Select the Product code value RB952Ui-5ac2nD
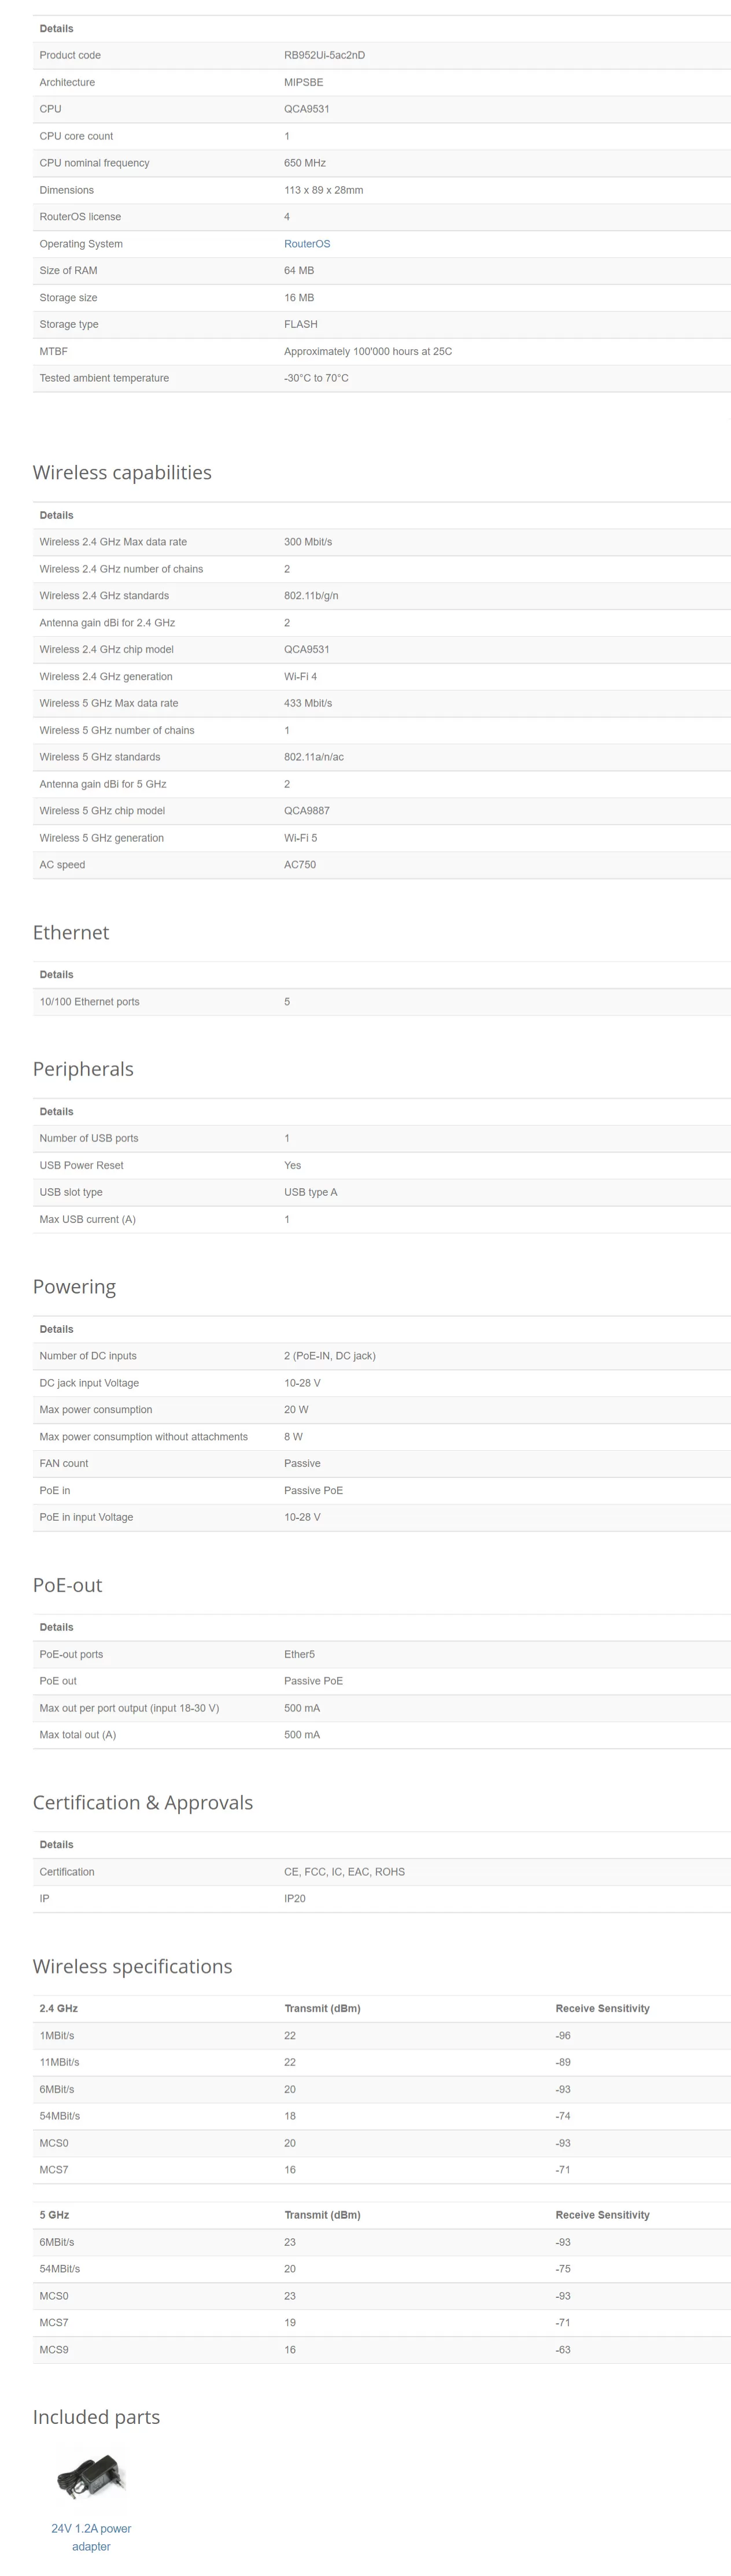 (x=324, y=55)
